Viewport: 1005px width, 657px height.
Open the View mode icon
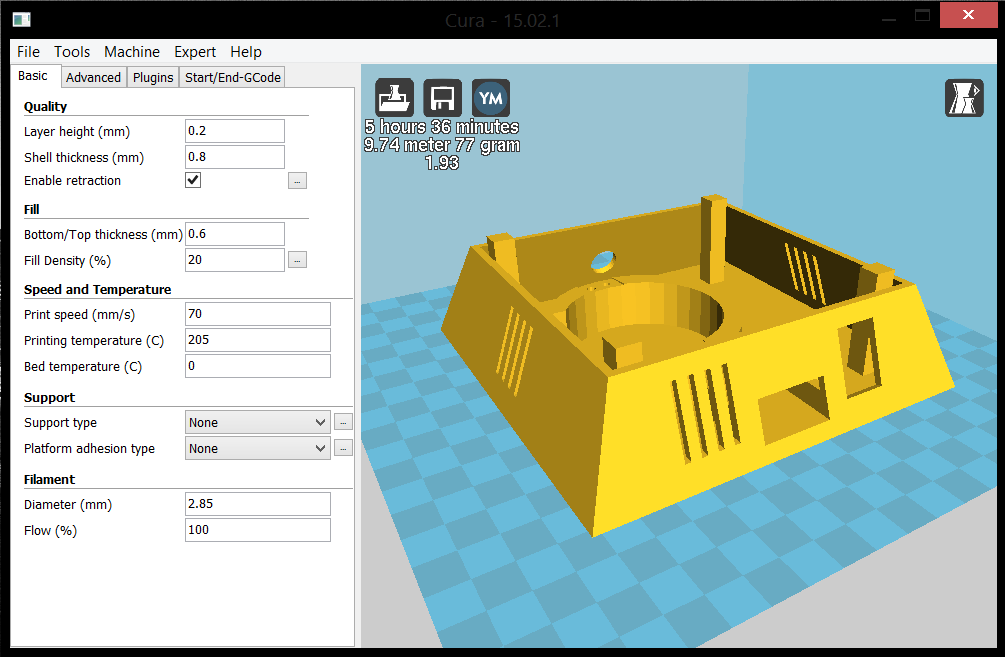pos(964,98)
